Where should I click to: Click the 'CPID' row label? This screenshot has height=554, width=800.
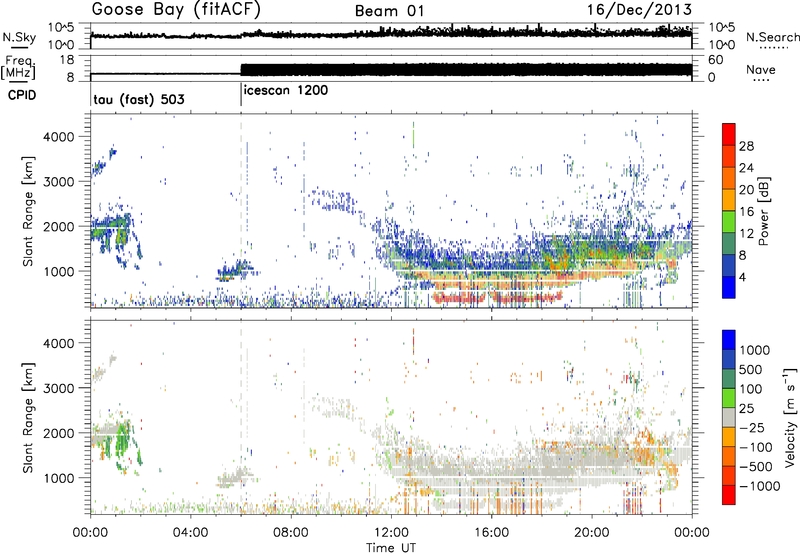tap(22, 95)
